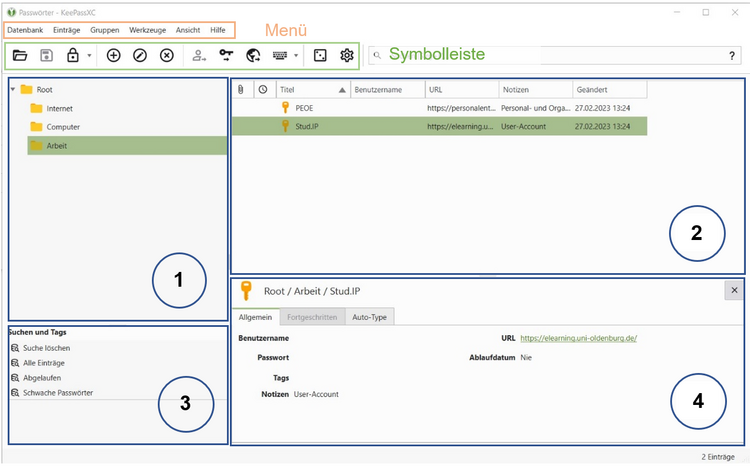750x467 pixels.
Task: Open the Einträge menu
Action: click(66, 30)
